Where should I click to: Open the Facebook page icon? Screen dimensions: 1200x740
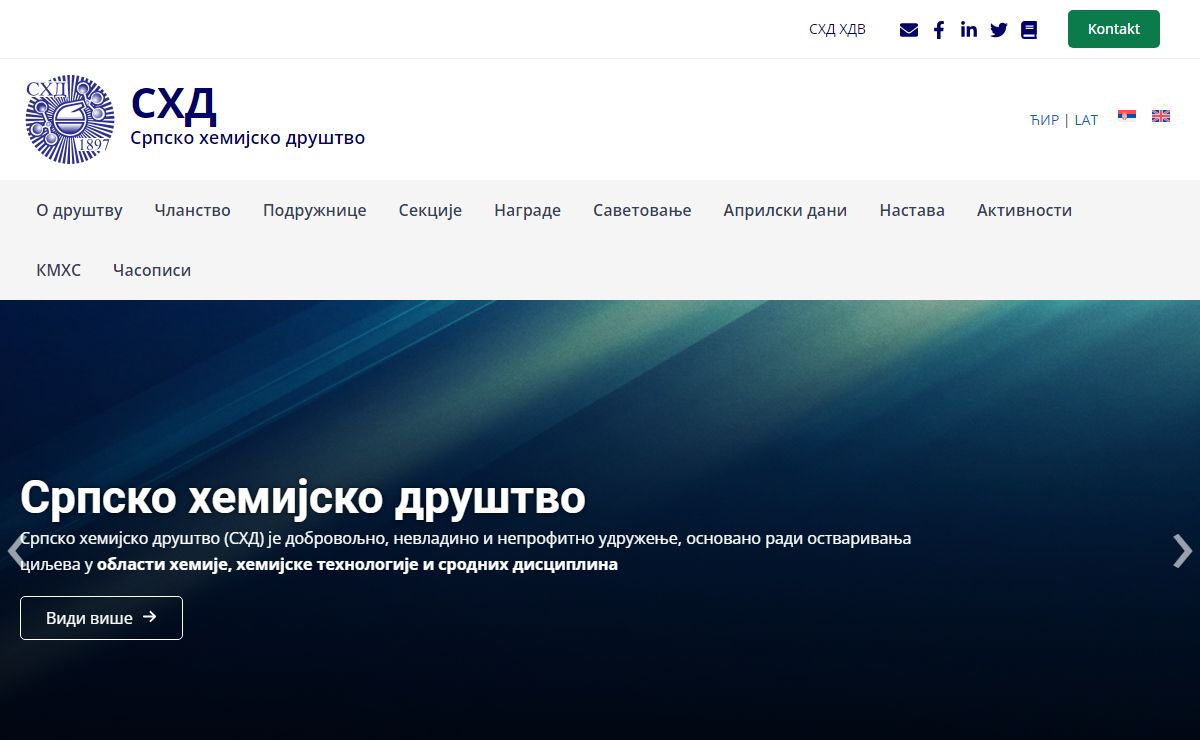click(938, 30)
